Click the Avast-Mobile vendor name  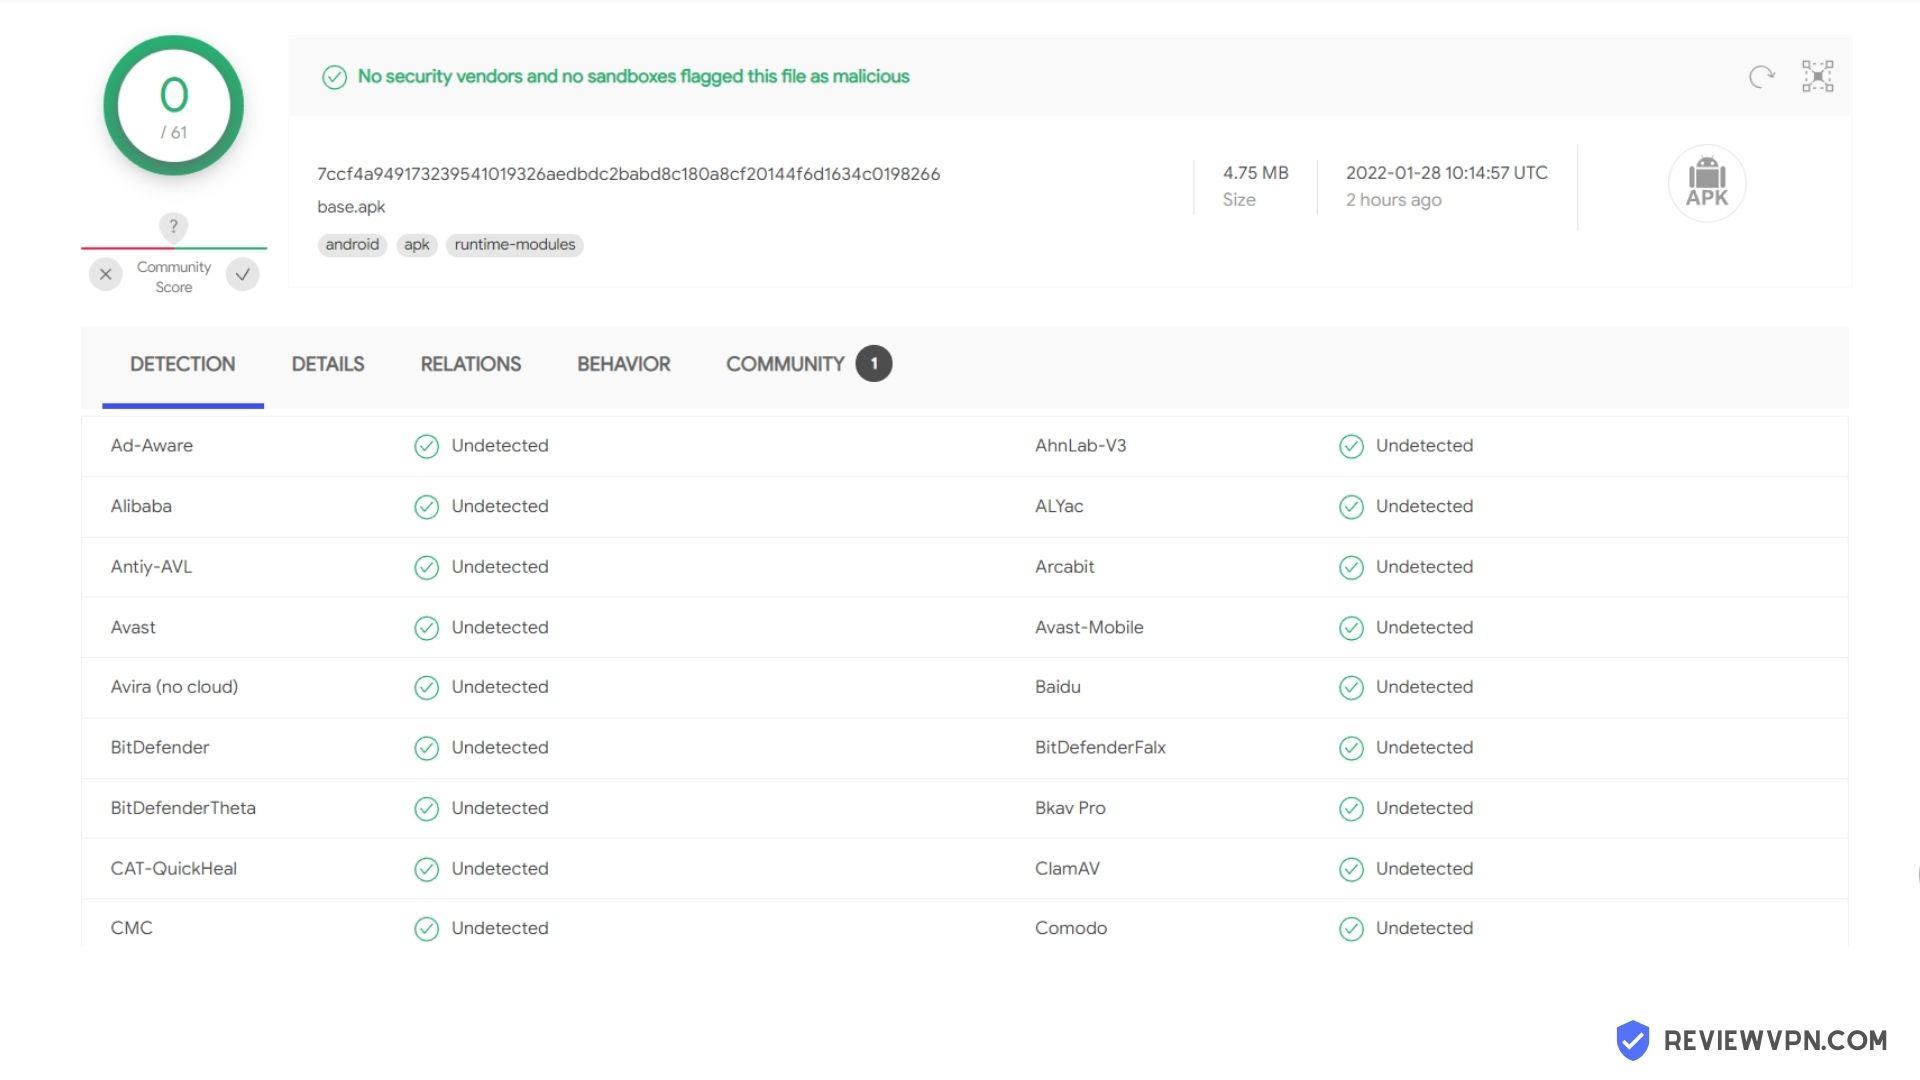[1089, 628]
